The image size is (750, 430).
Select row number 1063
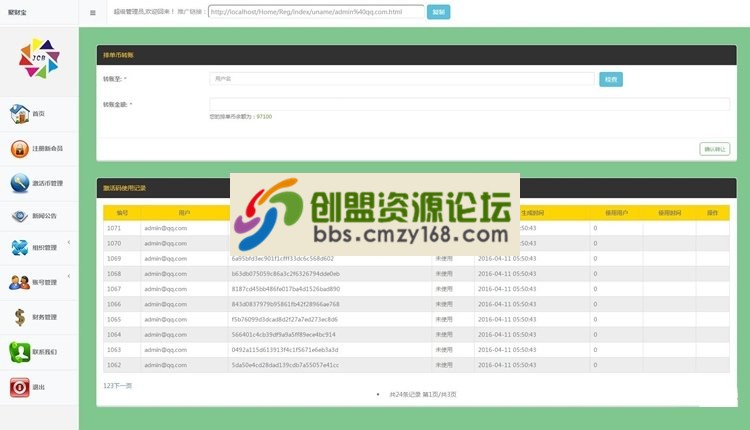click(x=114, y=350)
